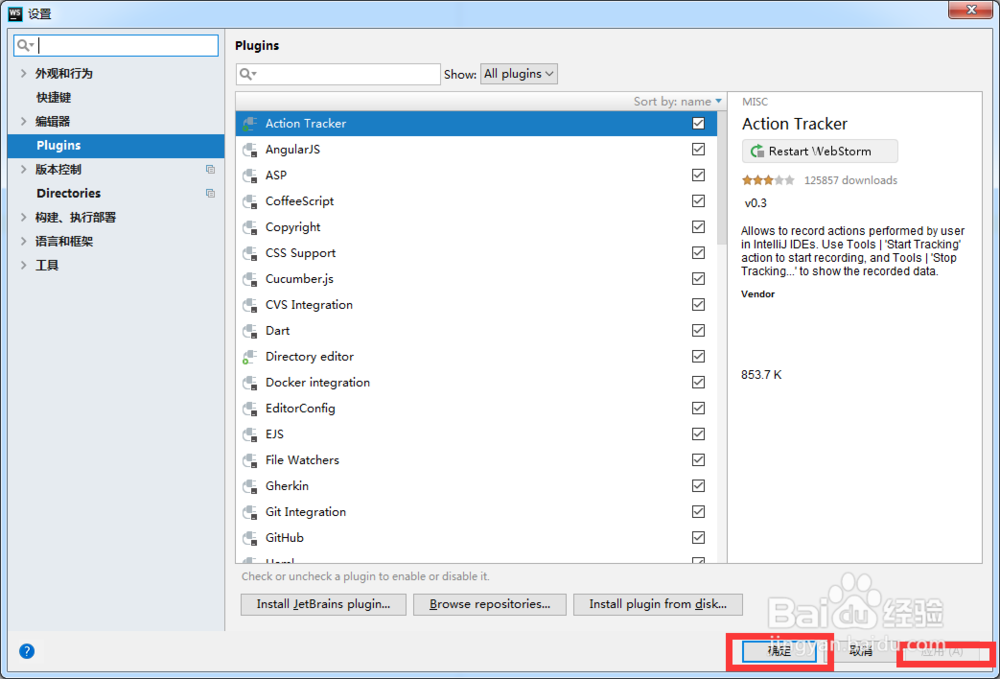Click Restart WebStorm button
This screenshot has width=1000, height=679.
(820, 151)
